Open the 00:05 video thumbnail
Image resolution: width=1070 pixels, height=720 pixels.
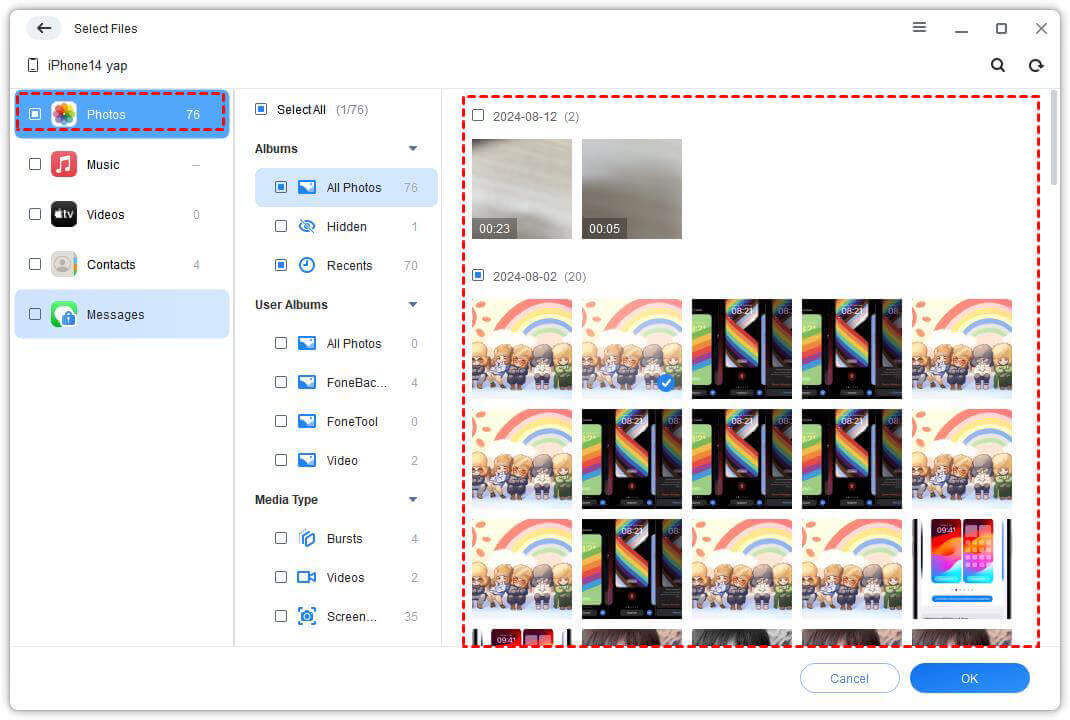tap(632, 189)
